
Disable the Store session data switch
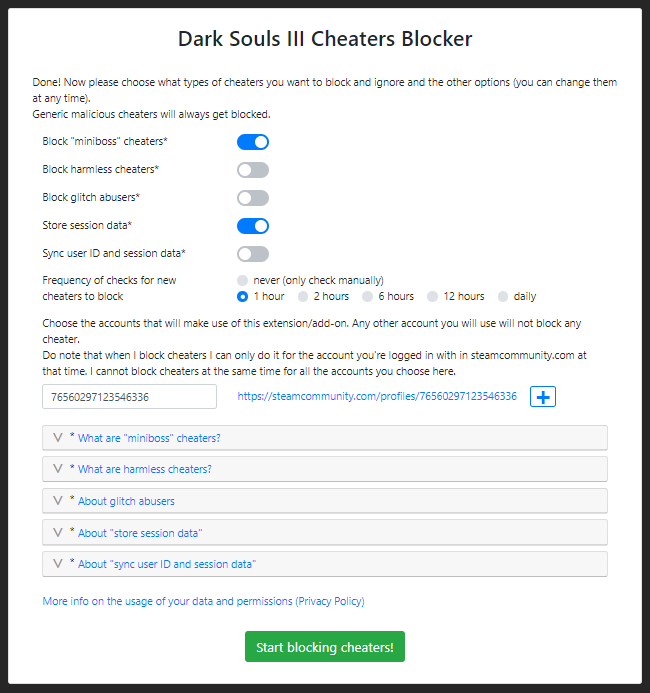click(x=253, y=226)
